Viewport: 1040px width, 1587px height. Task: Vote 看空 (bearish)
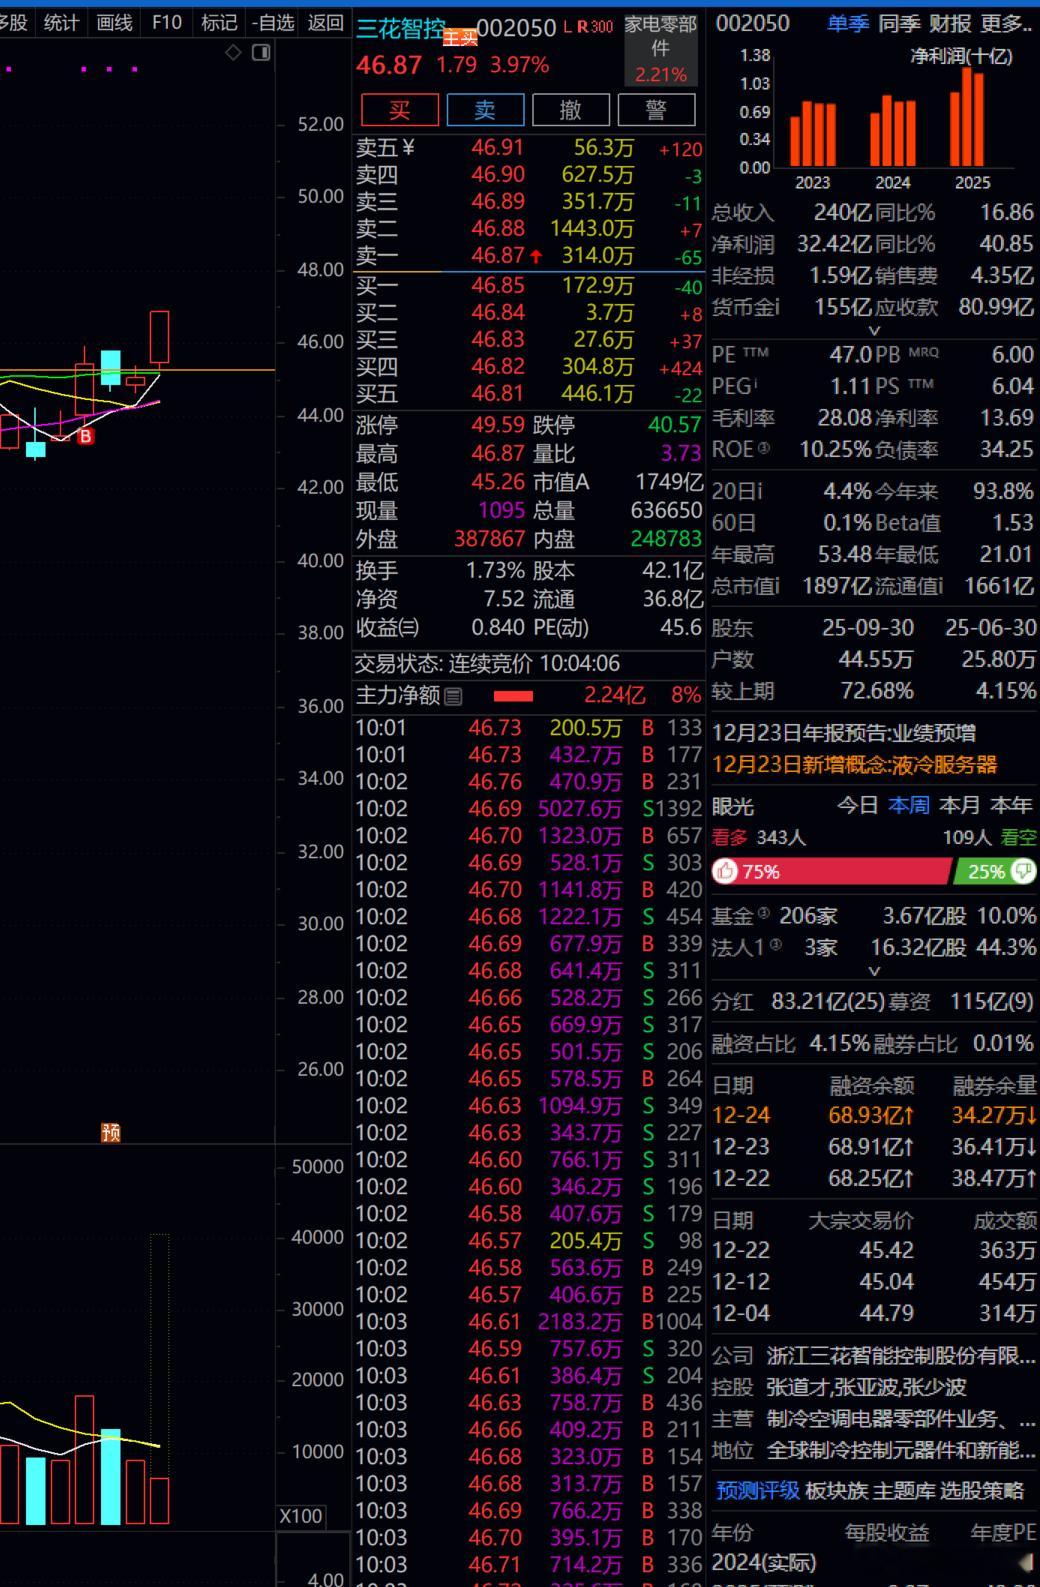[1018, 838]
